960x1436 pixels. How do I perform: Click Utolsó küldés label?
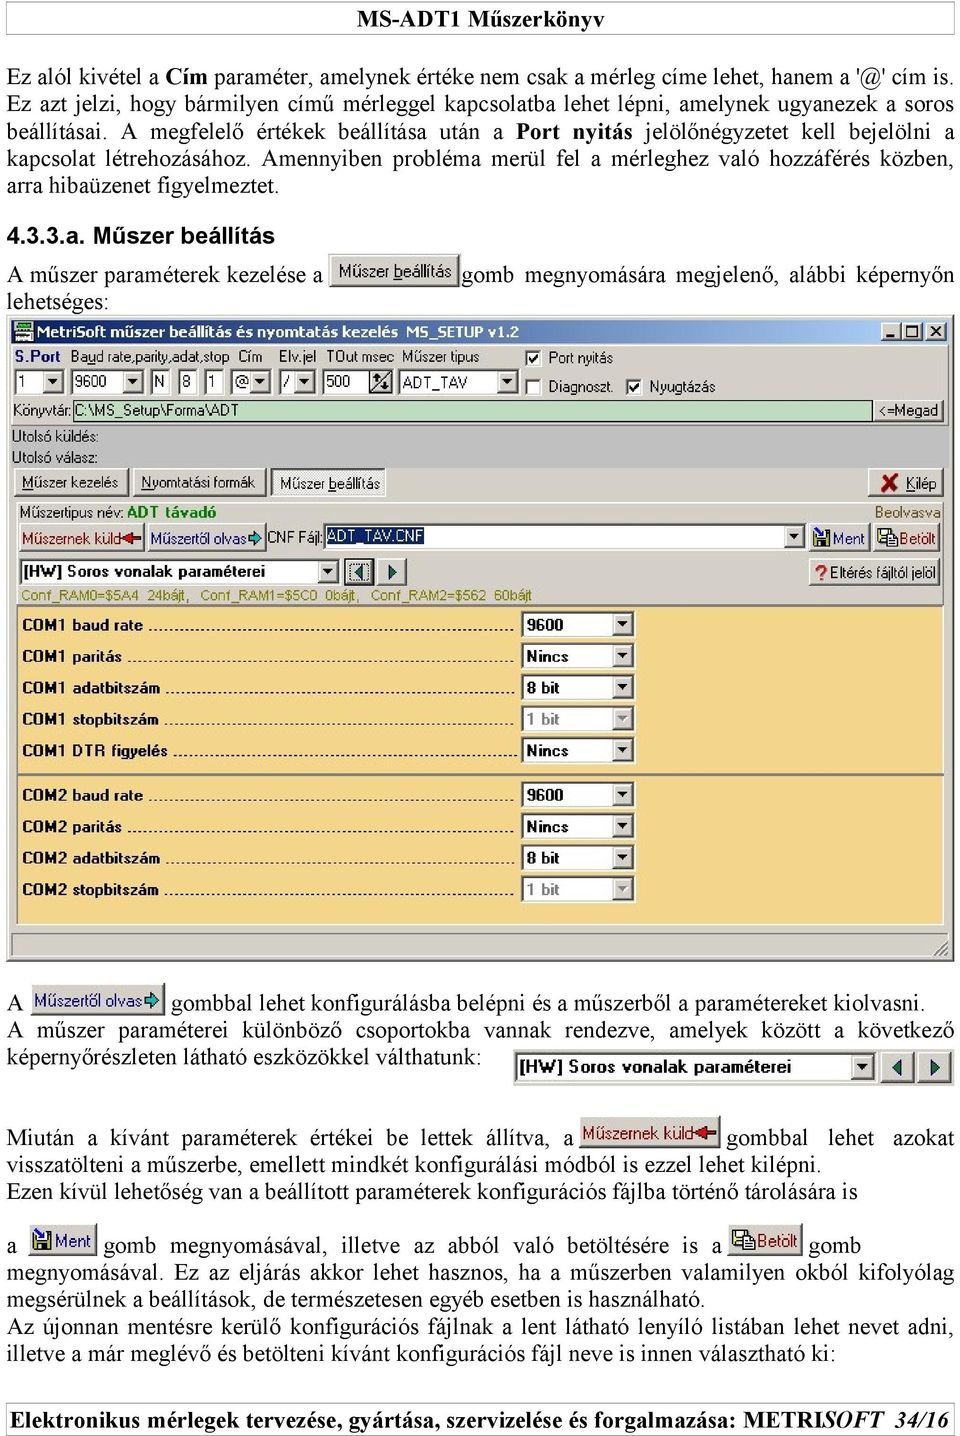coord(55,436)
